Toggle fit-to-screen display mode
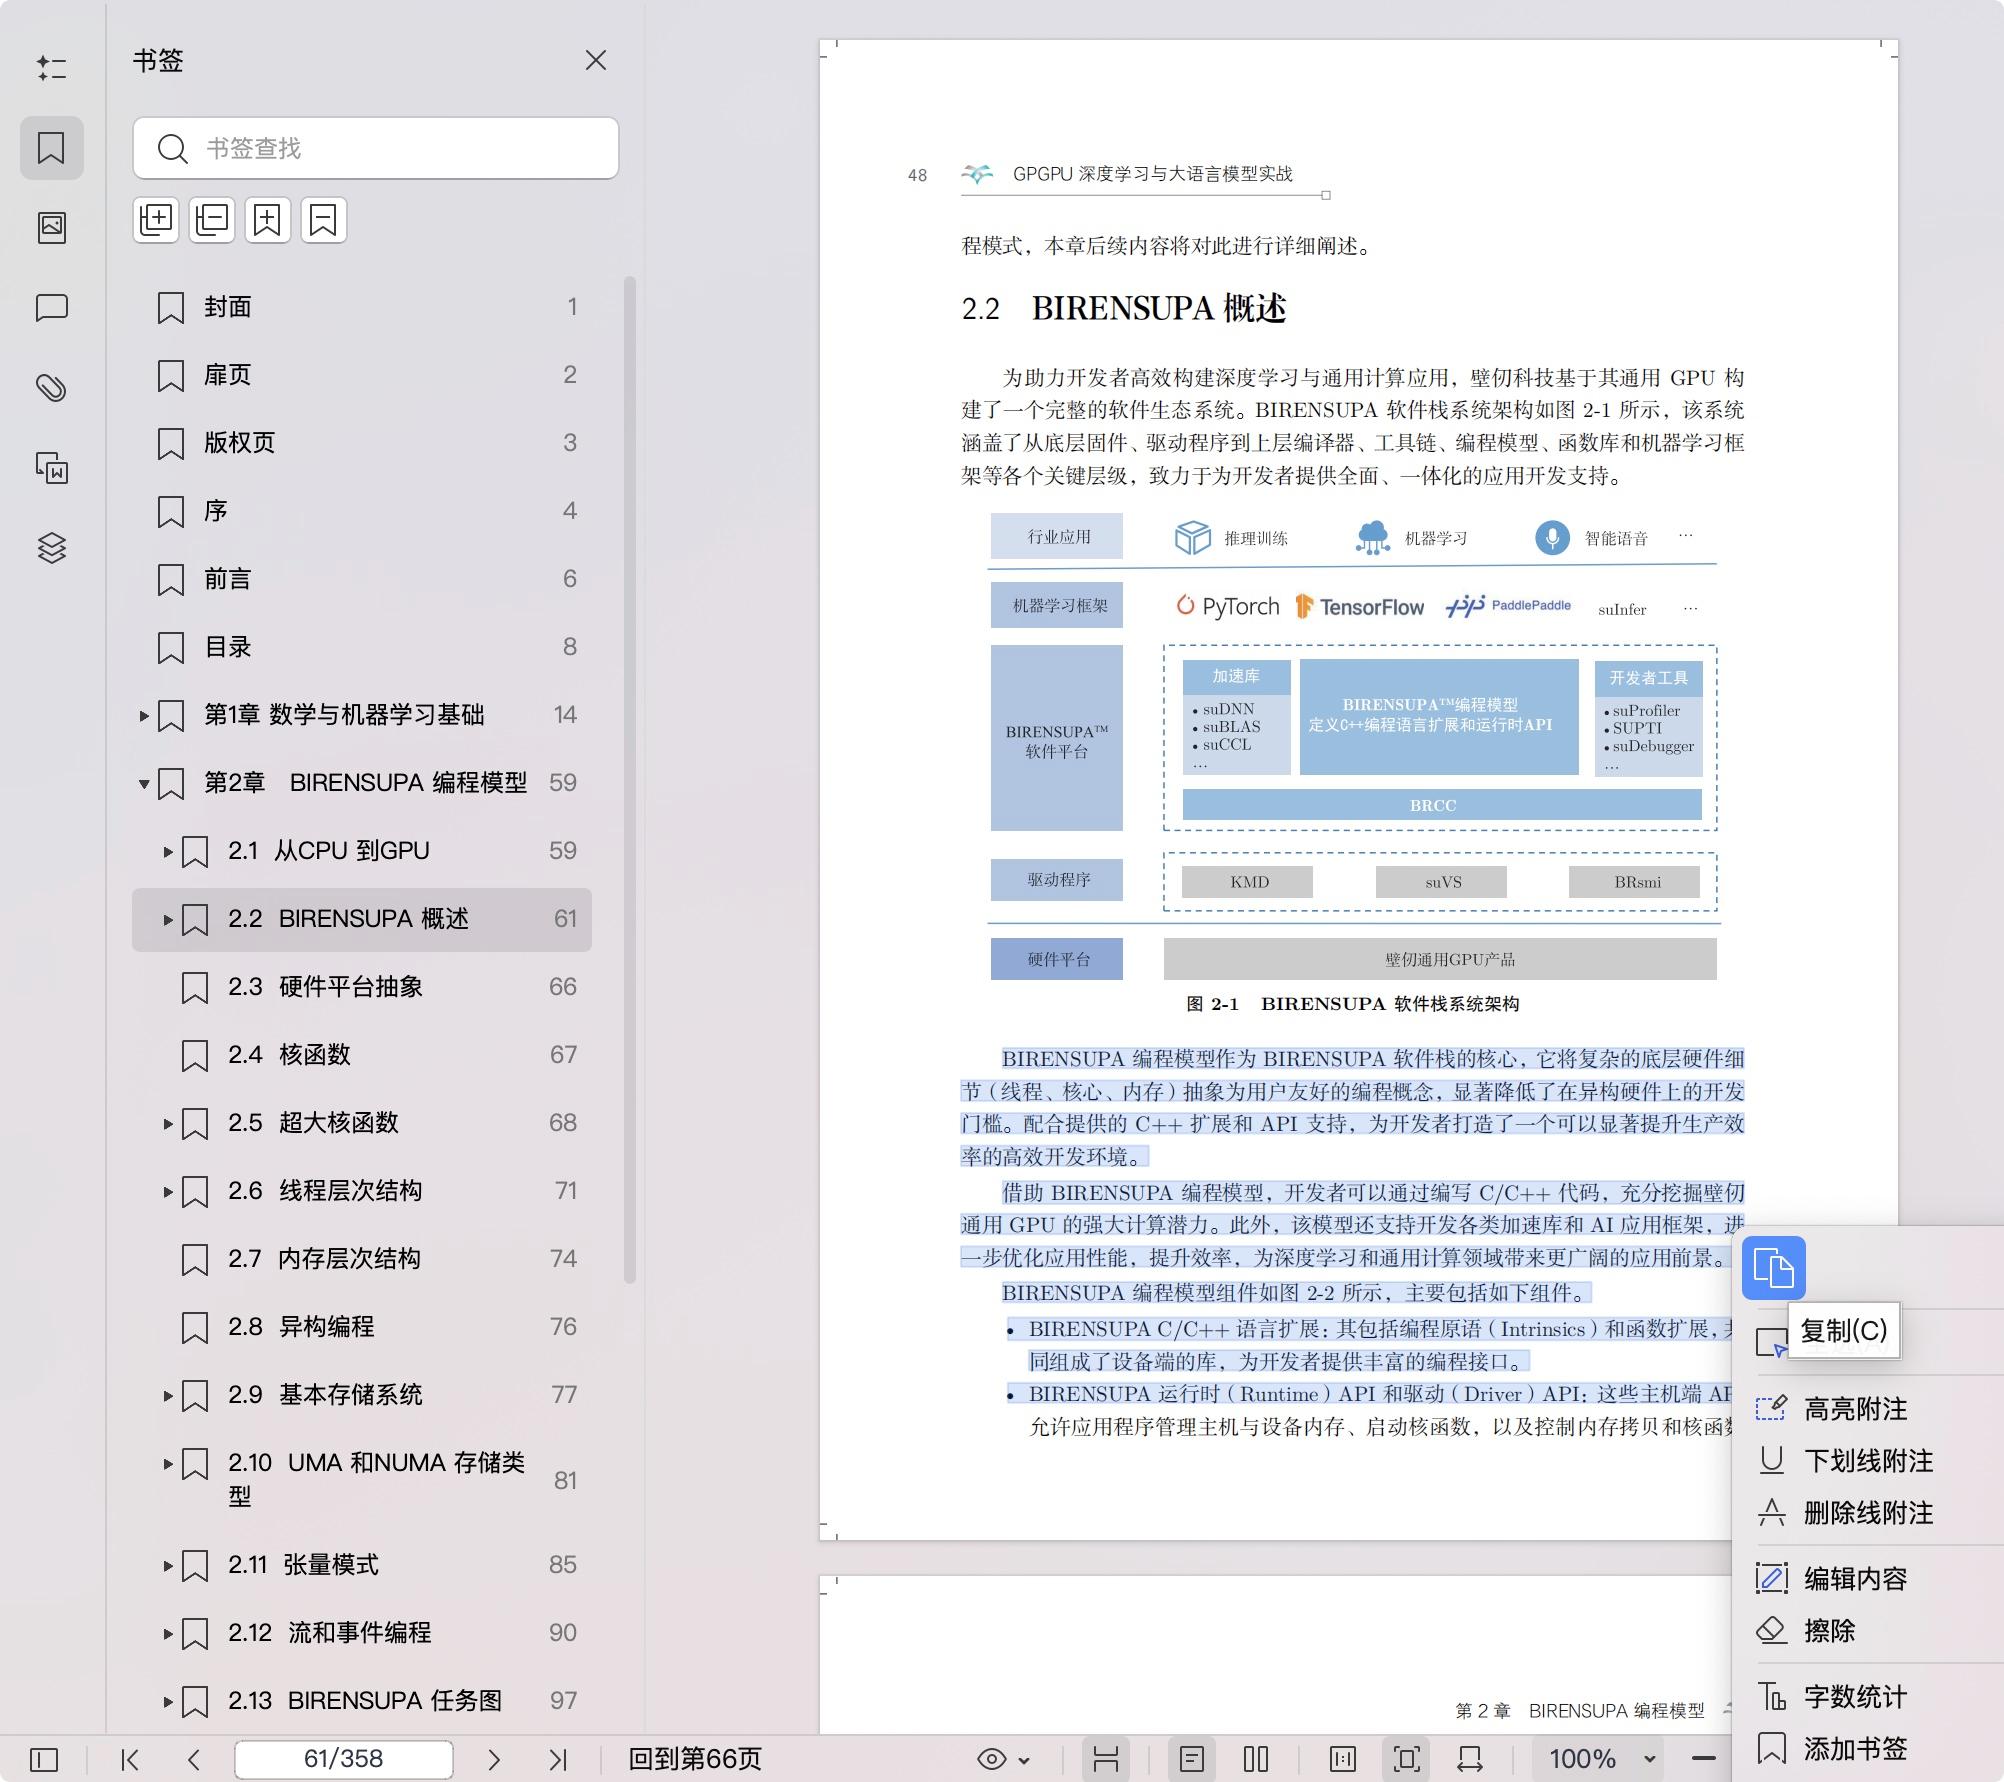The image size is (2004, 1782). [1406, 1760]
